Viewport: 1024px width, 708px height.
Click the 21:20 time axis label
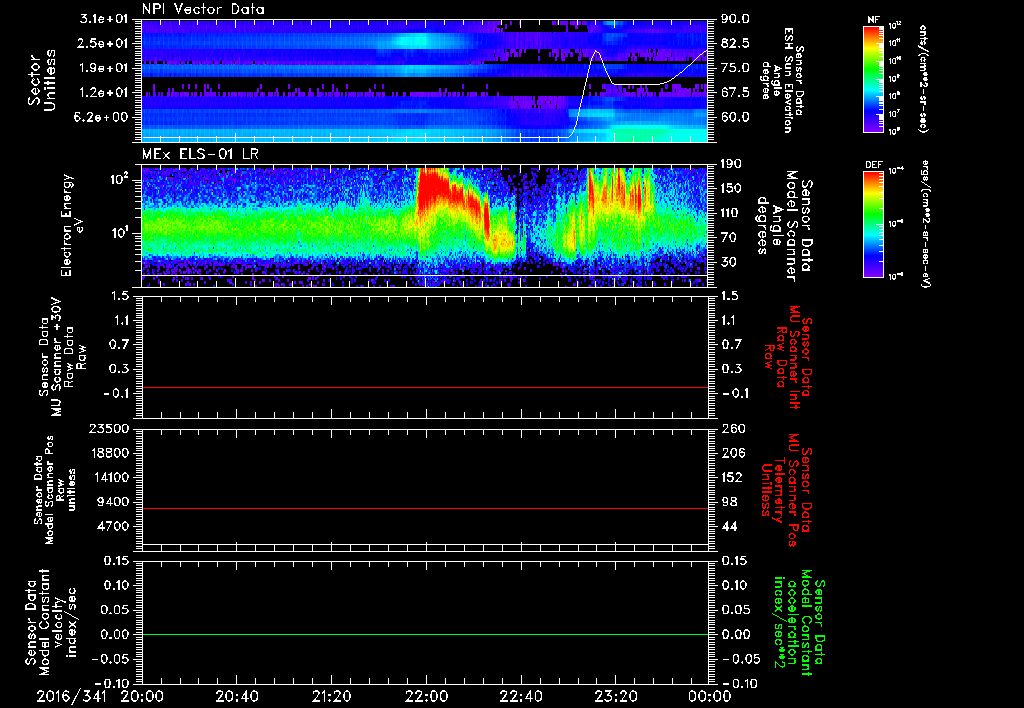pos(332,695)
